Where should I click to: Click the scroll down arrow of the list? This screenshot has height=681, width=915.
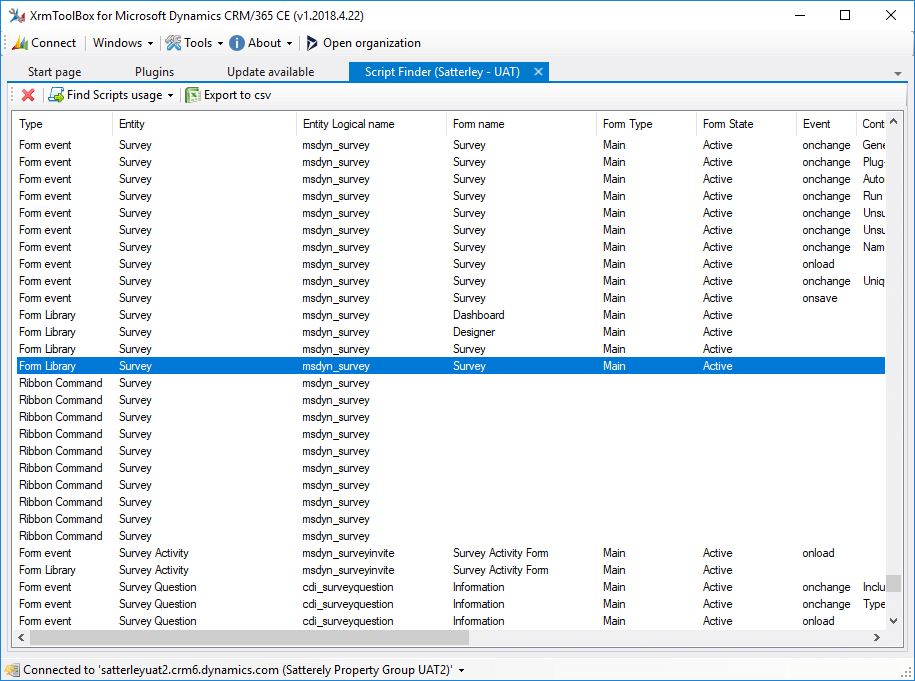tap(893, 621)
